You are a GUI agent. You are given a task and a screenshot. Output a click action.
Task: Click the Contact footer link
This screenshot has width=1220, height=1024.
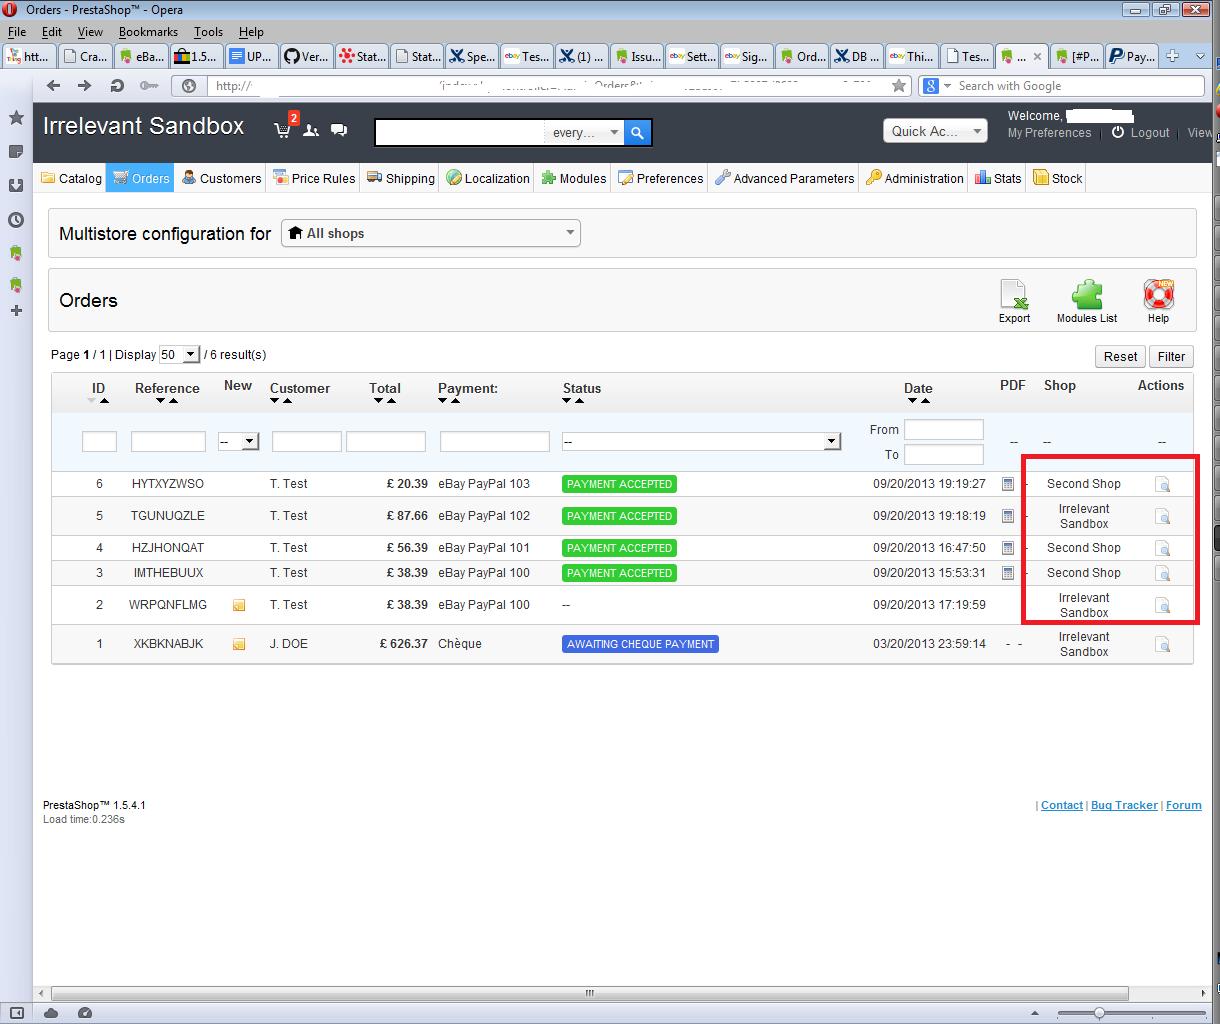(x=1062, y=805)
